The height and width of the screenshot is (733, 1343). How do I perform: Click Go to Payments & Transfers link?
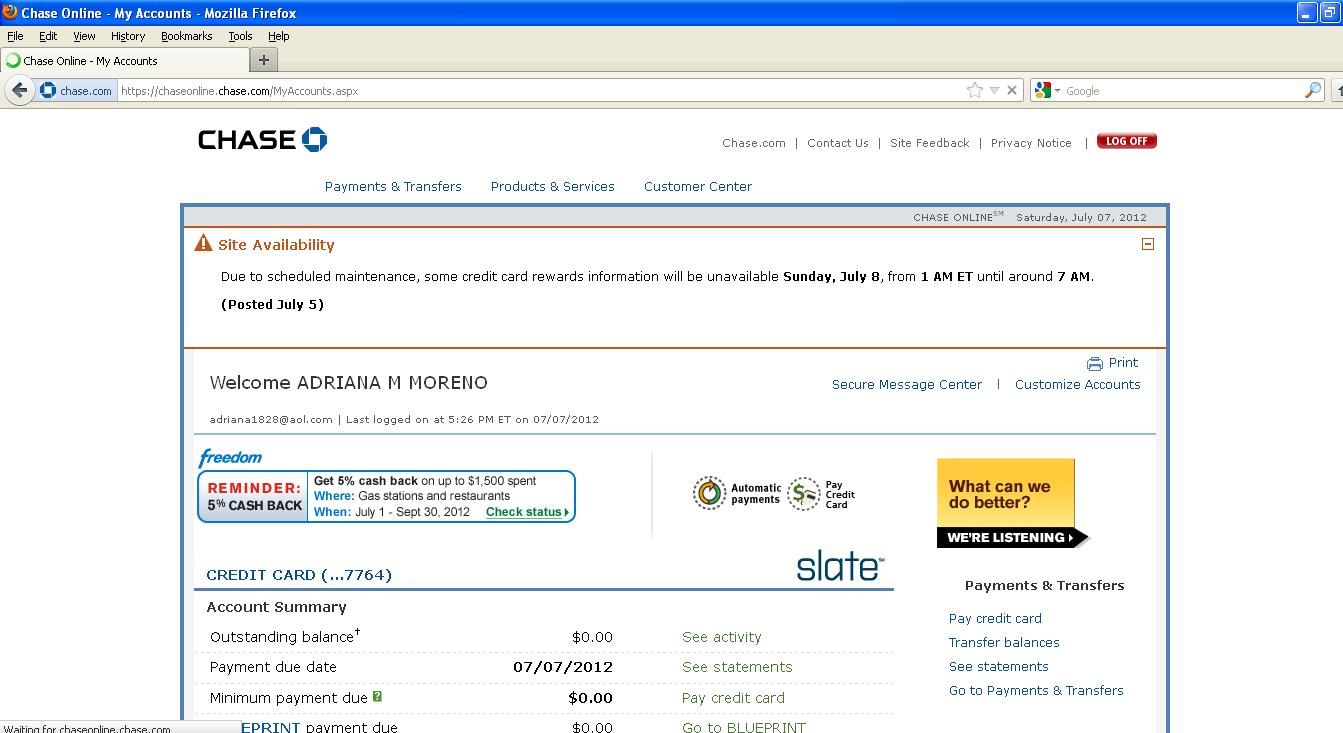tap(1036, 690)
